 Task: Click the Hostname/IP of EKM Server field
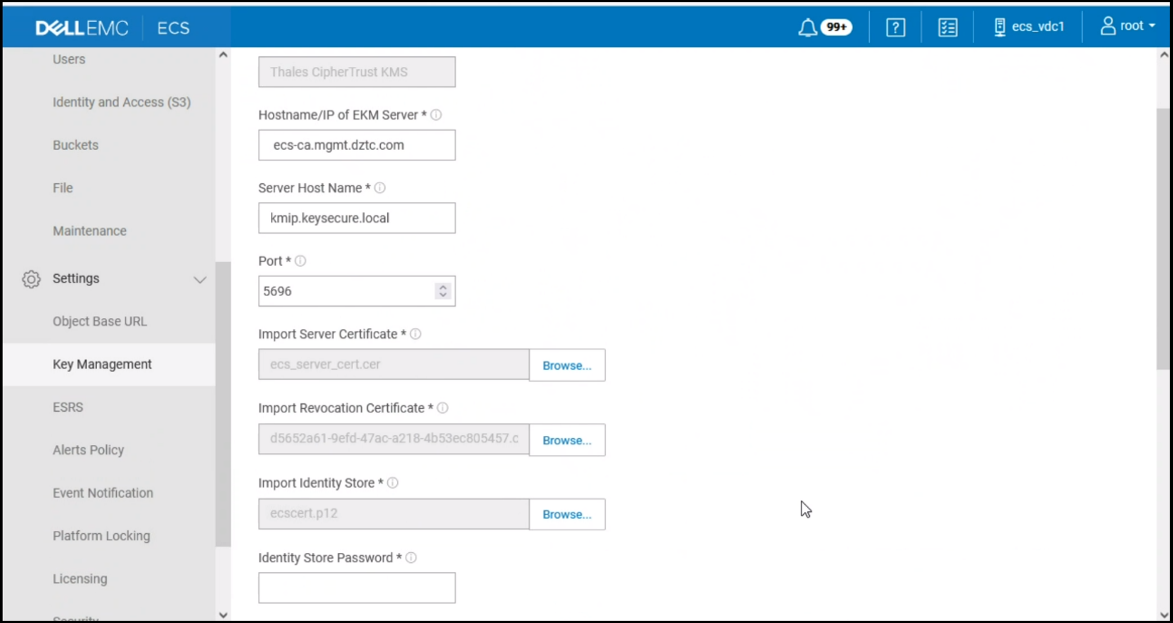click(x=357, y=145)
